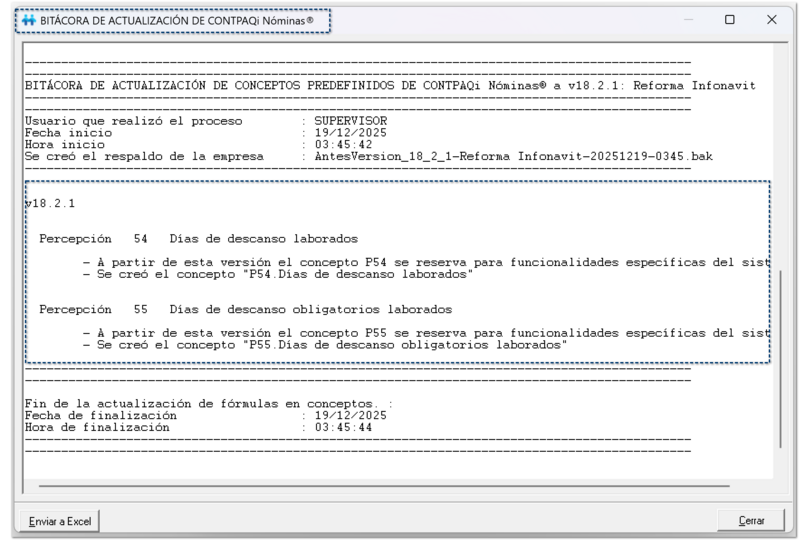
Task: Click the Fecha inicio 19/12/2025 value
Action: click(x=351, y=133)
